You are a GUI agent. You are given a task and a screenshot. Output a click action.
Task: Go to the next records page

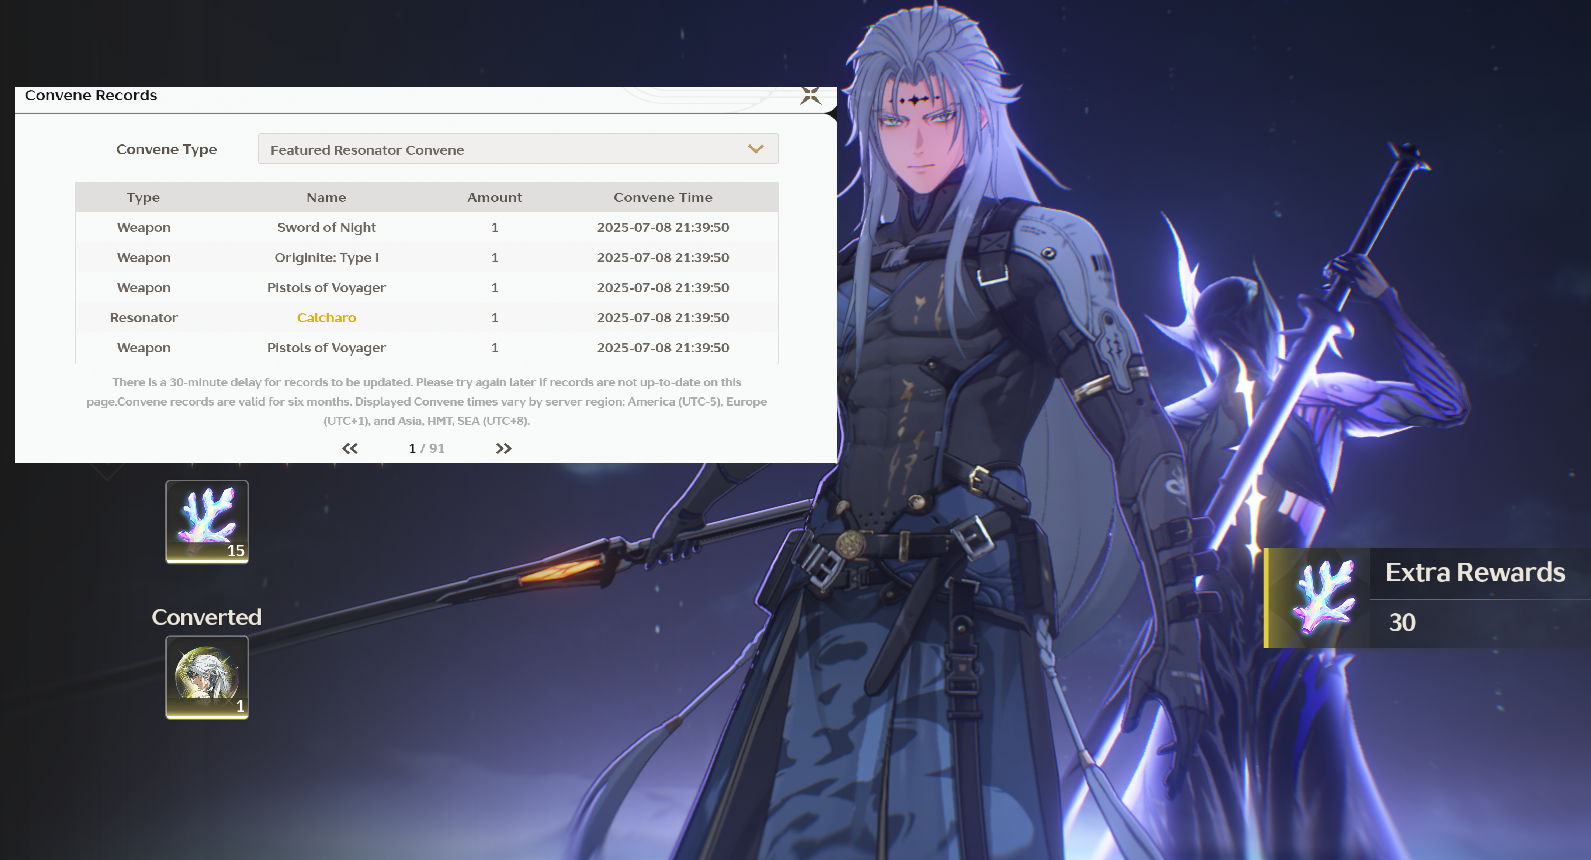coord(503,448)
